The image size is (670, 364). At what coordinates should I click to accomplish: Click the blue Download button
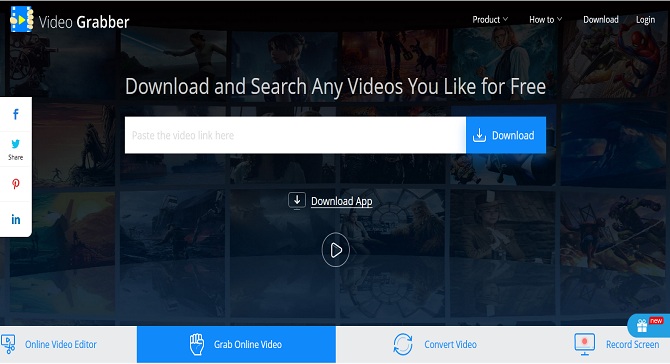click(x=506, y=135)
